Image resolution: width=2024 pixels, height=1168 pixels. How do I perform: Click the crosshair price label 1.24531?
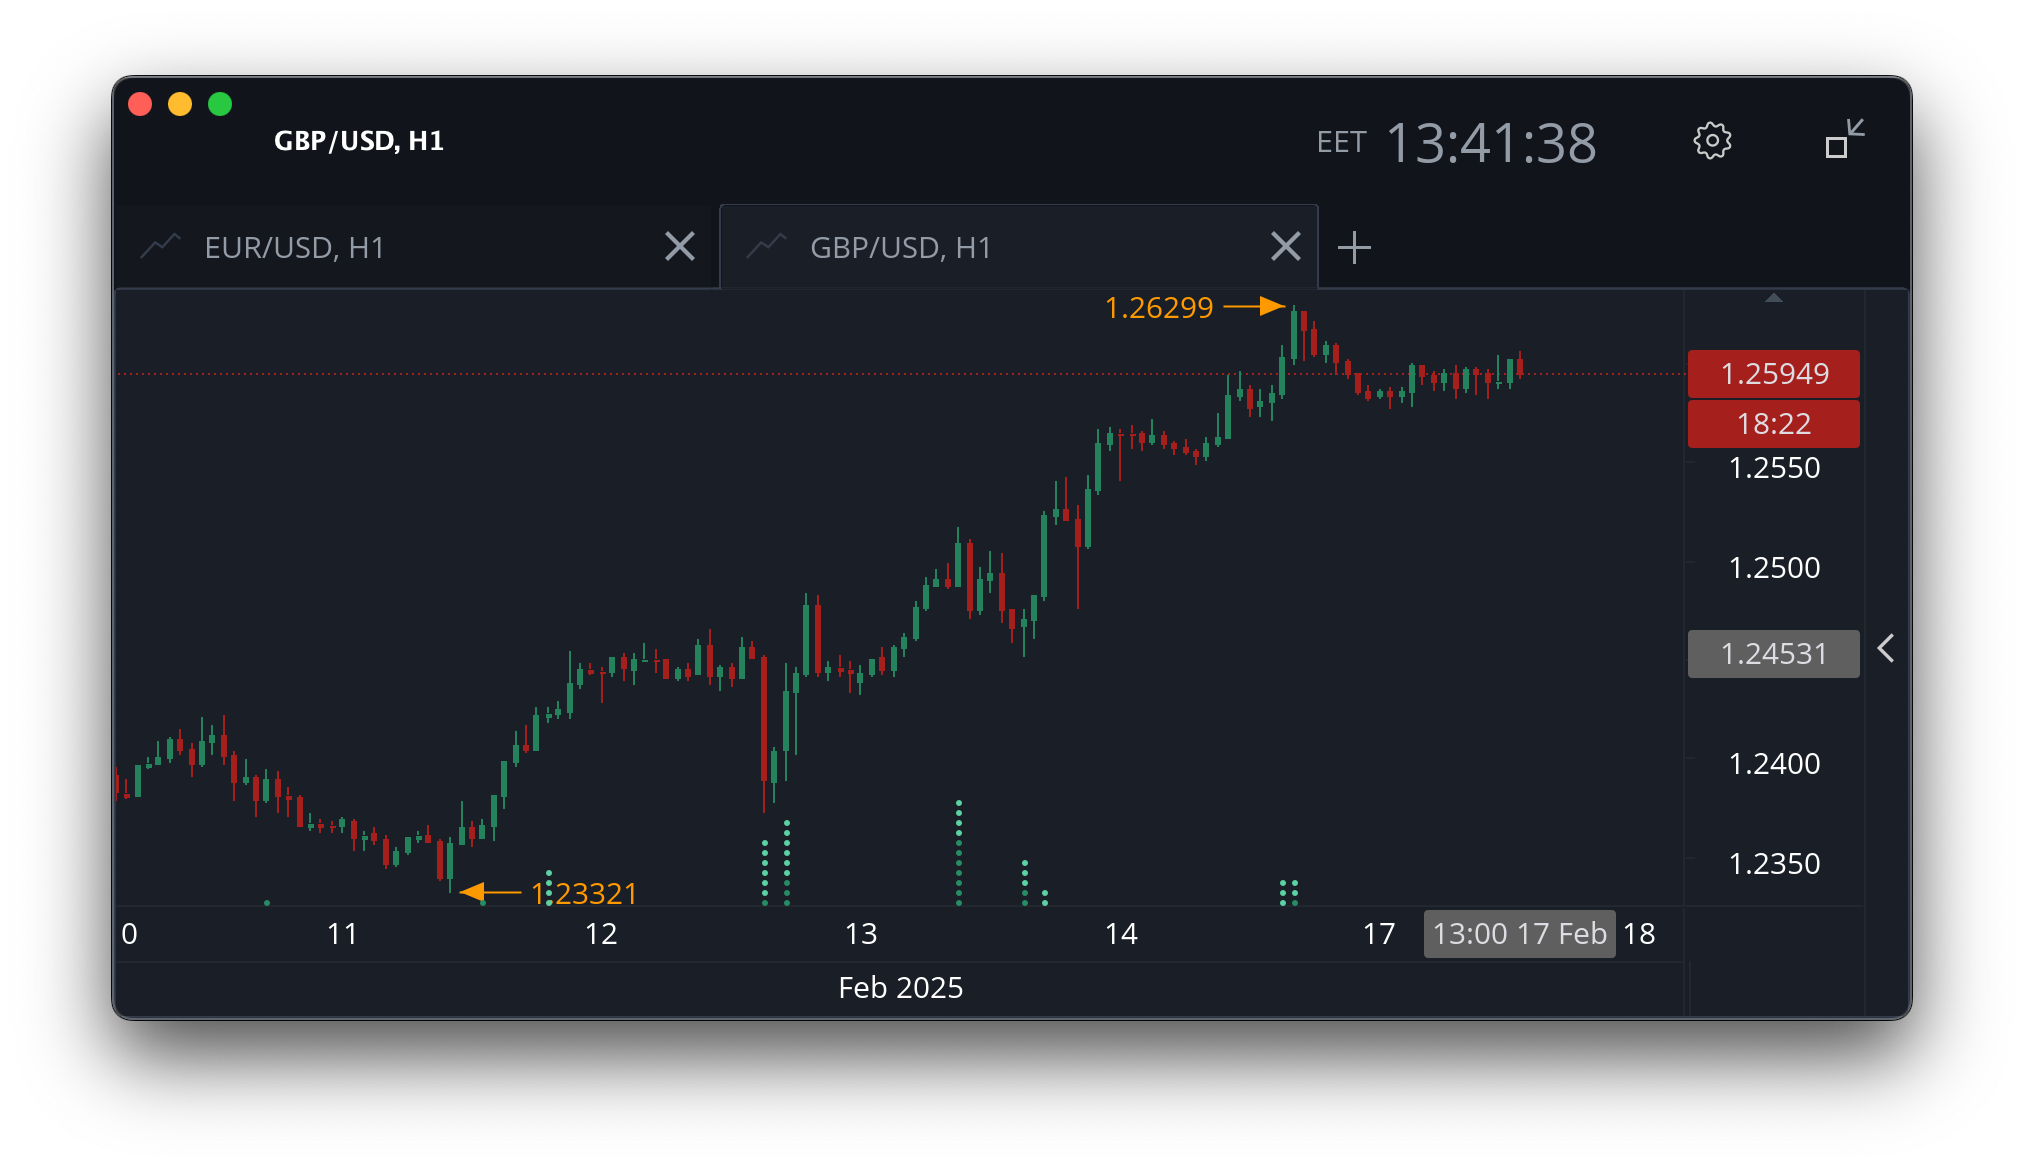point(1774,654)
